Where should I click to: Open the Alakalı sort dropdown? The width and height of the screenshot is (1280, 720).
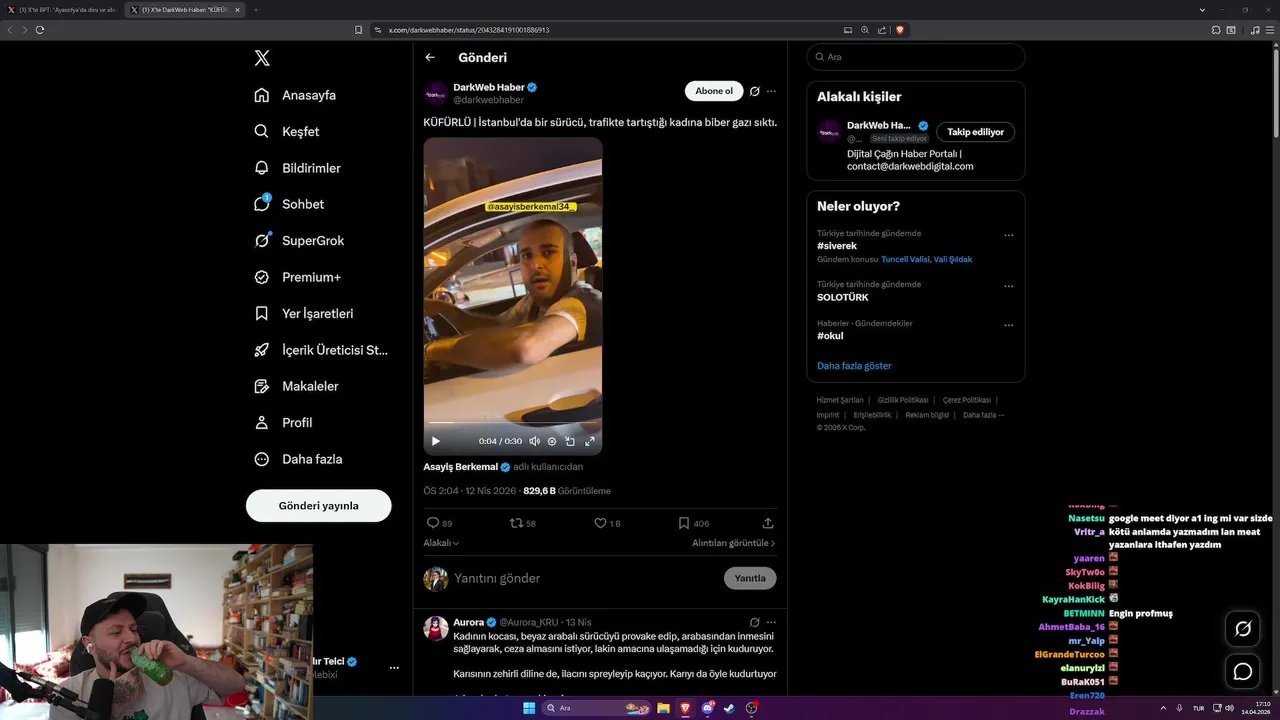click(x=441, y=543)
